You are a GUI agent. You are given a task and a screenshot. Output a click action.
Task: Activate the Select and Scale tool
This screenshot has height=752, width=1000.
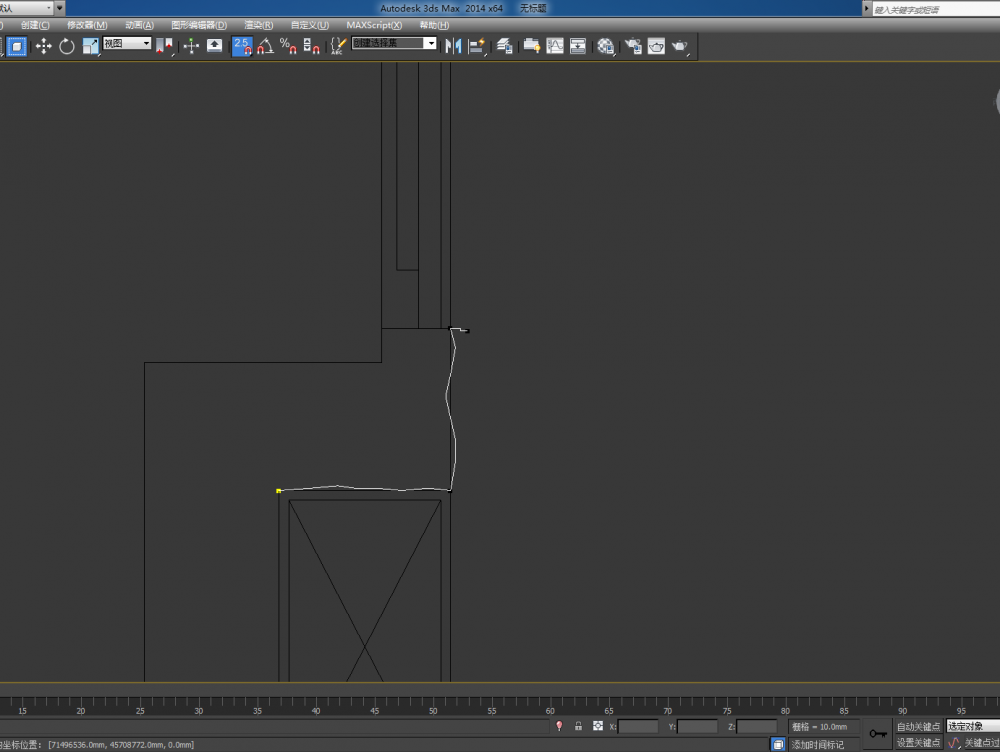coord(90,46)
